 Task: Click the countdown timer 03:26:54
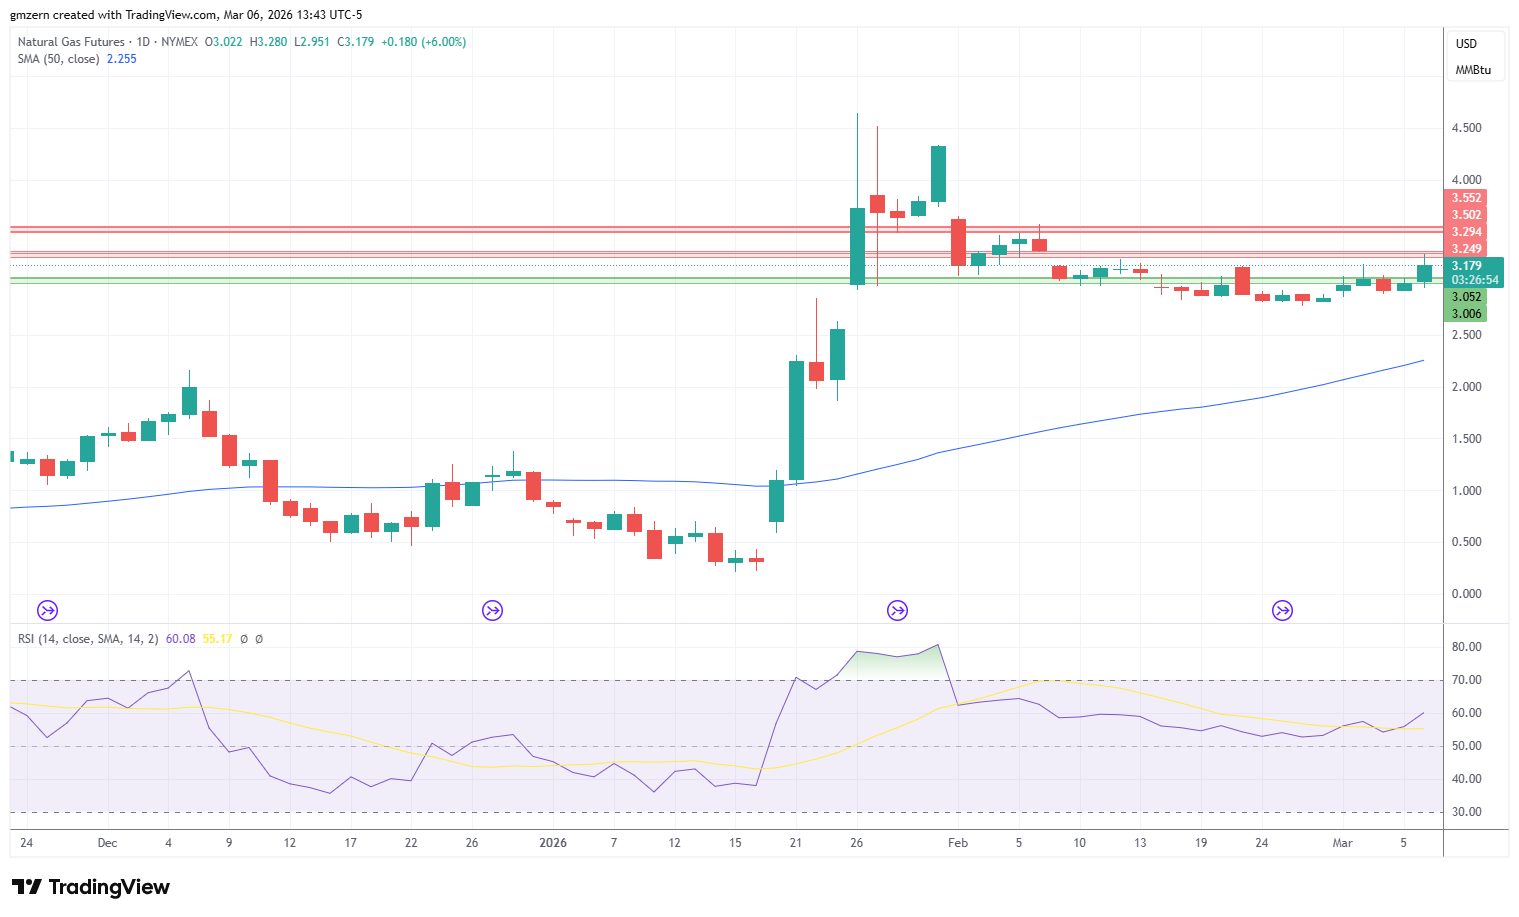click(1475, 280)
